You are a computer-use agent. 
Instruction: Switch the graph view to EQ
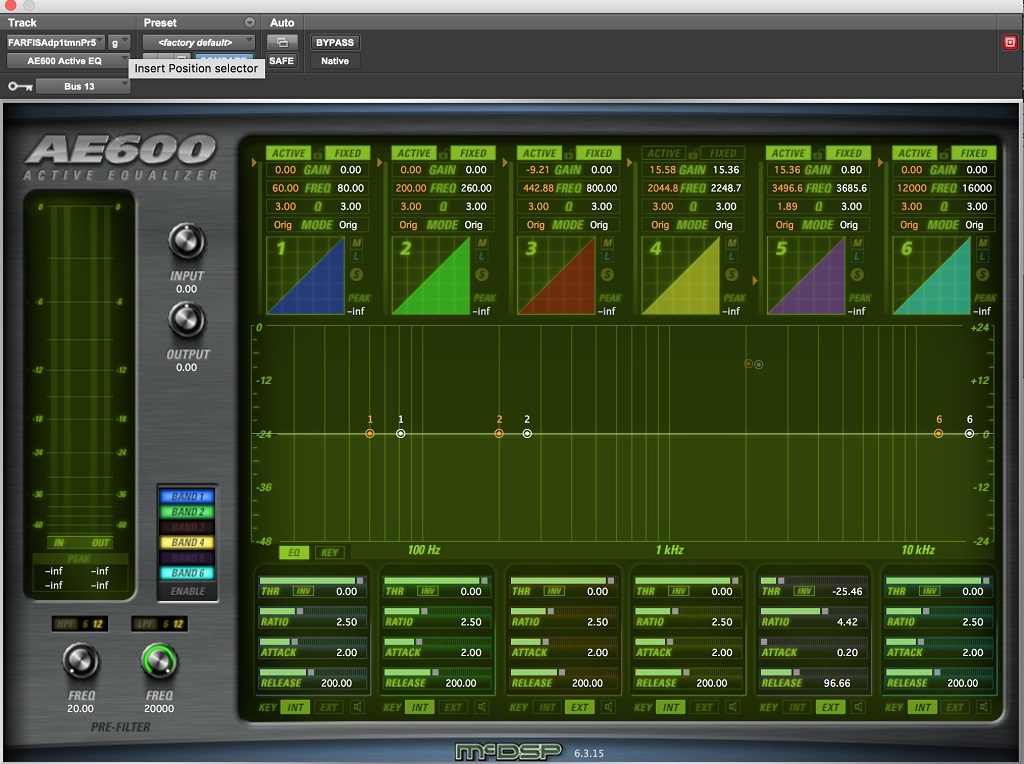coord(294,552)
